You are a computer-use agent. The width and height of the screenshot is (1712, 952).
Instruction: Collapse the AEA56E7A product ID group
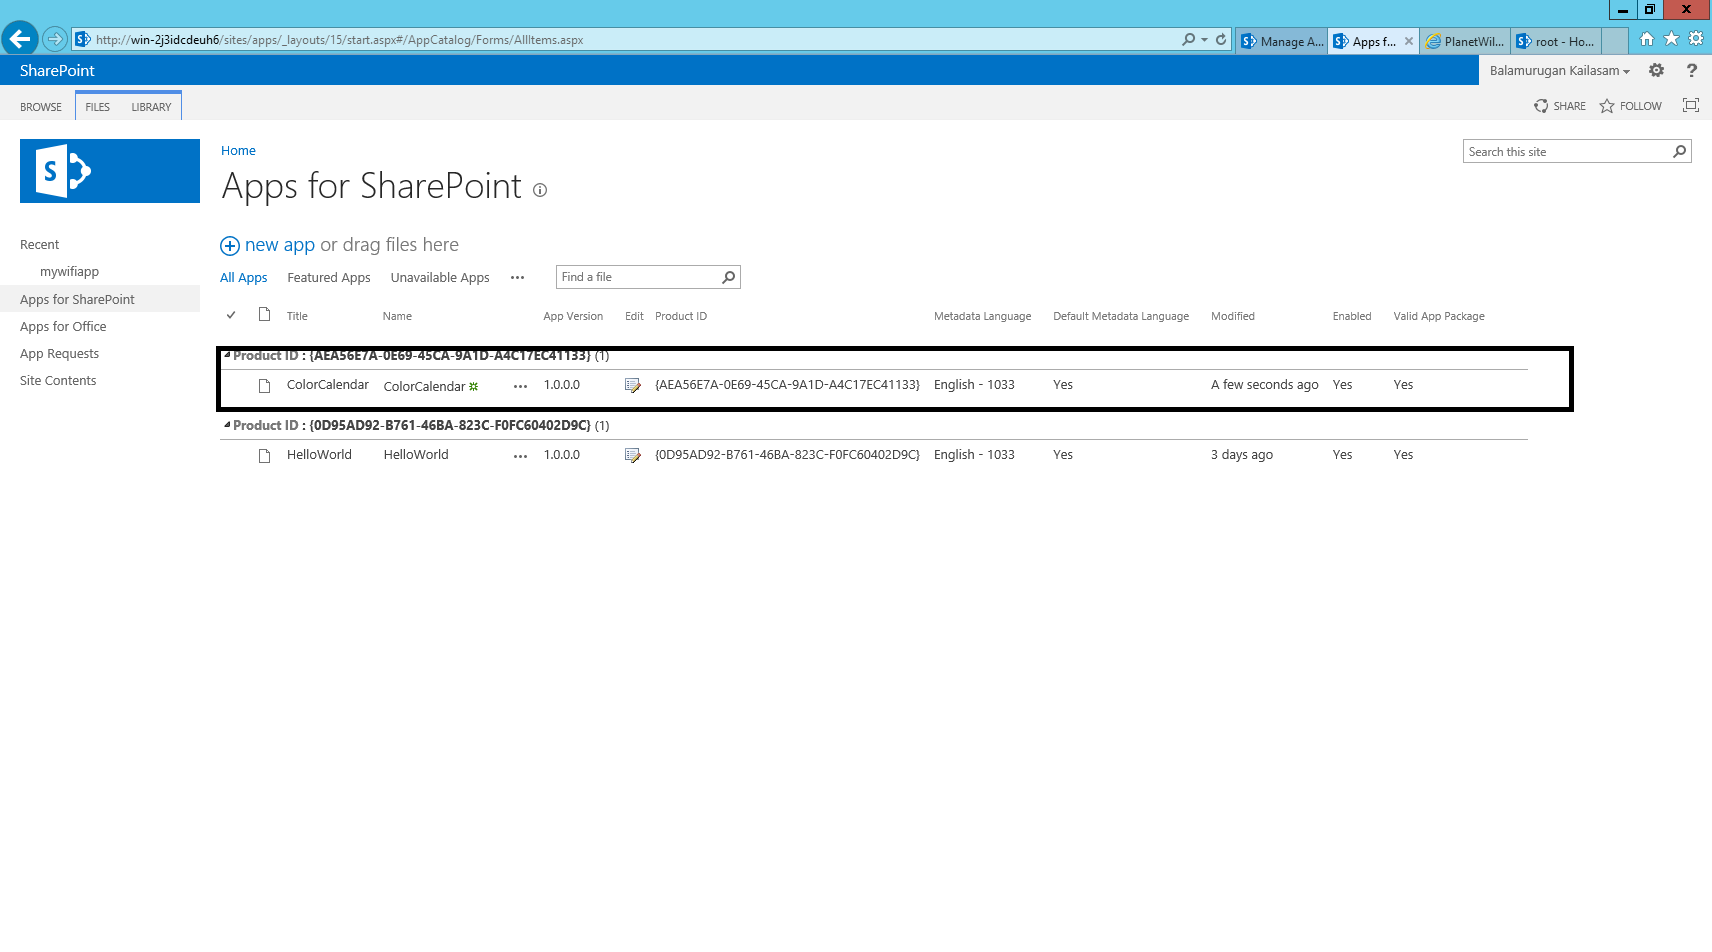pyautogui.click(x=227, y=354)
